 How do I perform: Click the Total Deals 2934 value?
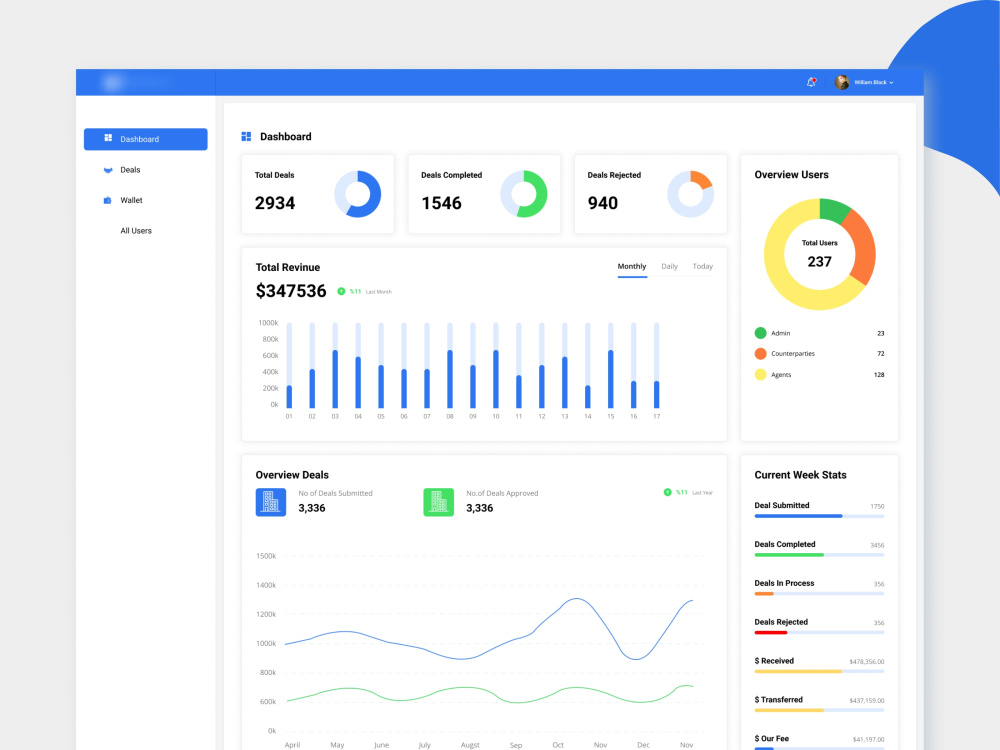pos(275,203)
